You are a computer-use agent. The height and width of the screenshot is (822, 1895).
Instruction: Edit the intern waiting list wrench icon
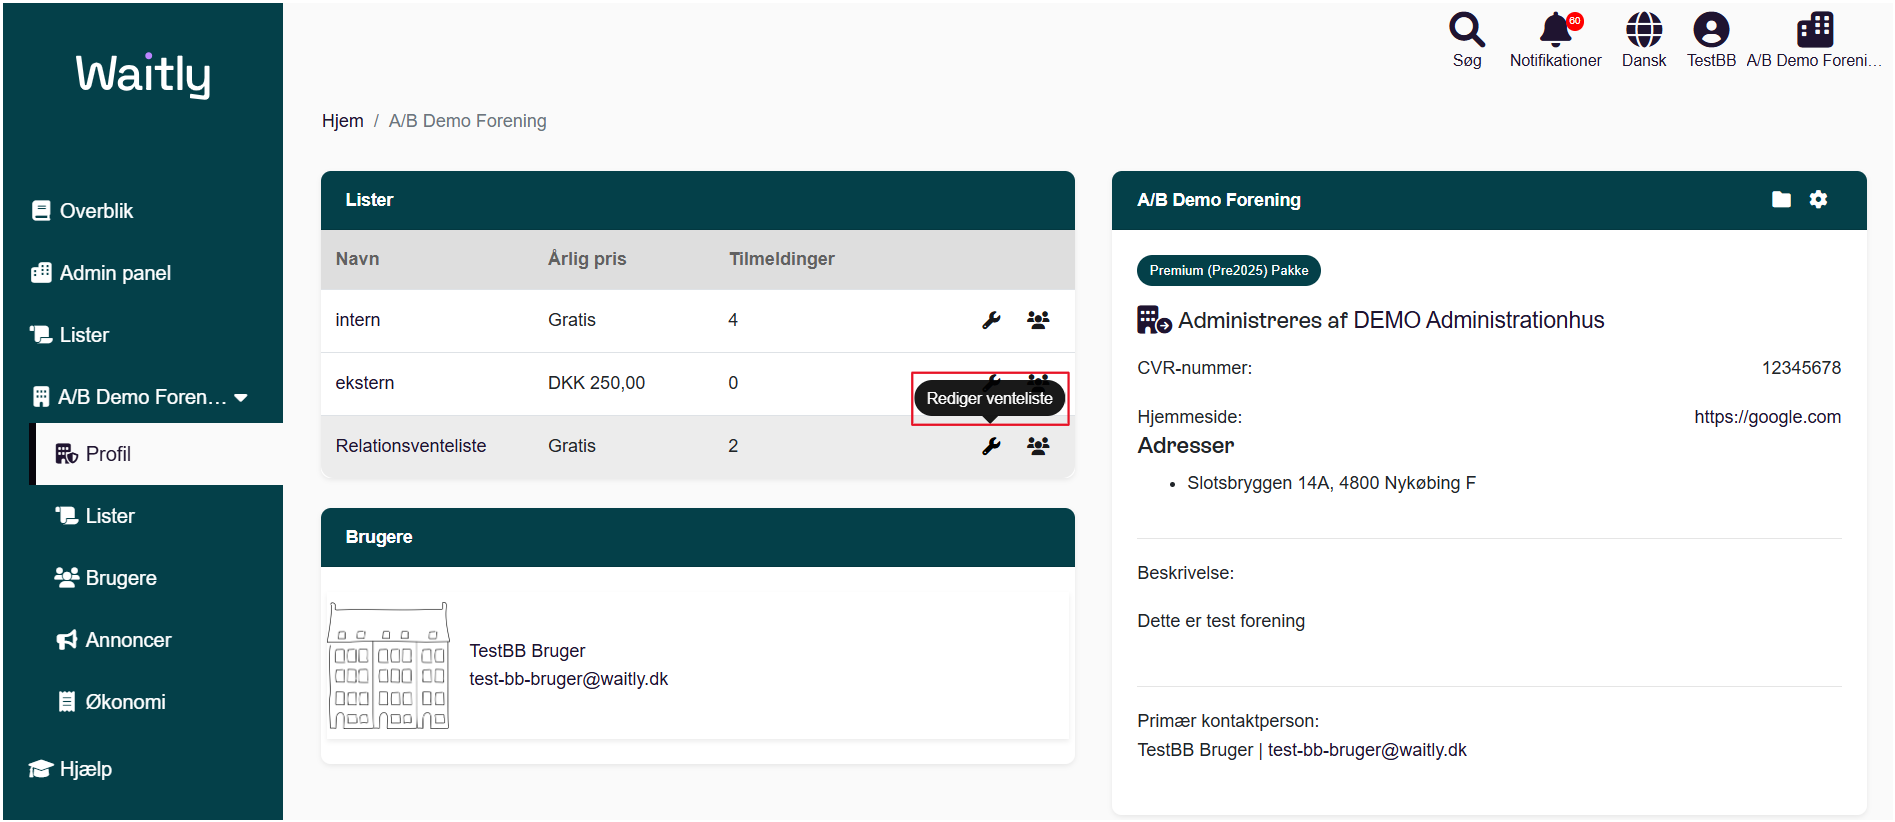(991, 320)
